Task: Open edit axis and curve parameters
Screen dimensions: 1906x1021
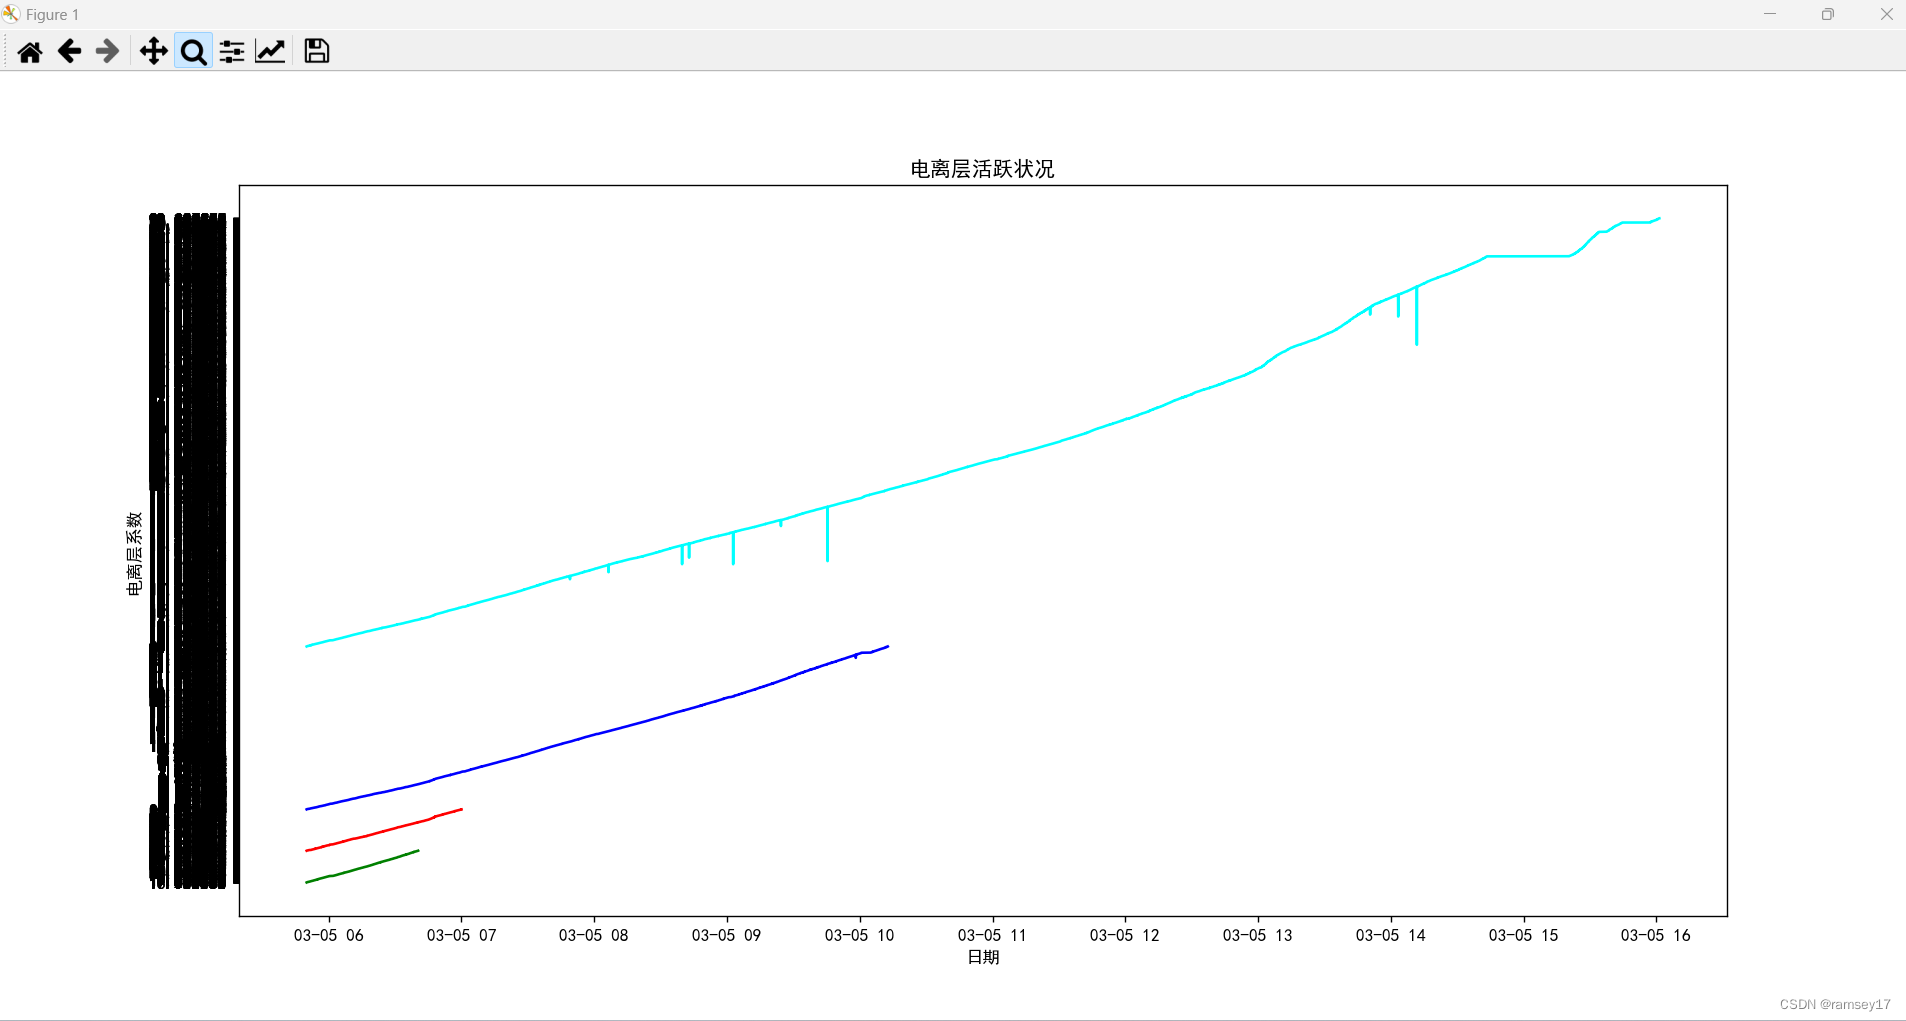Action: [x=270, y=51]
